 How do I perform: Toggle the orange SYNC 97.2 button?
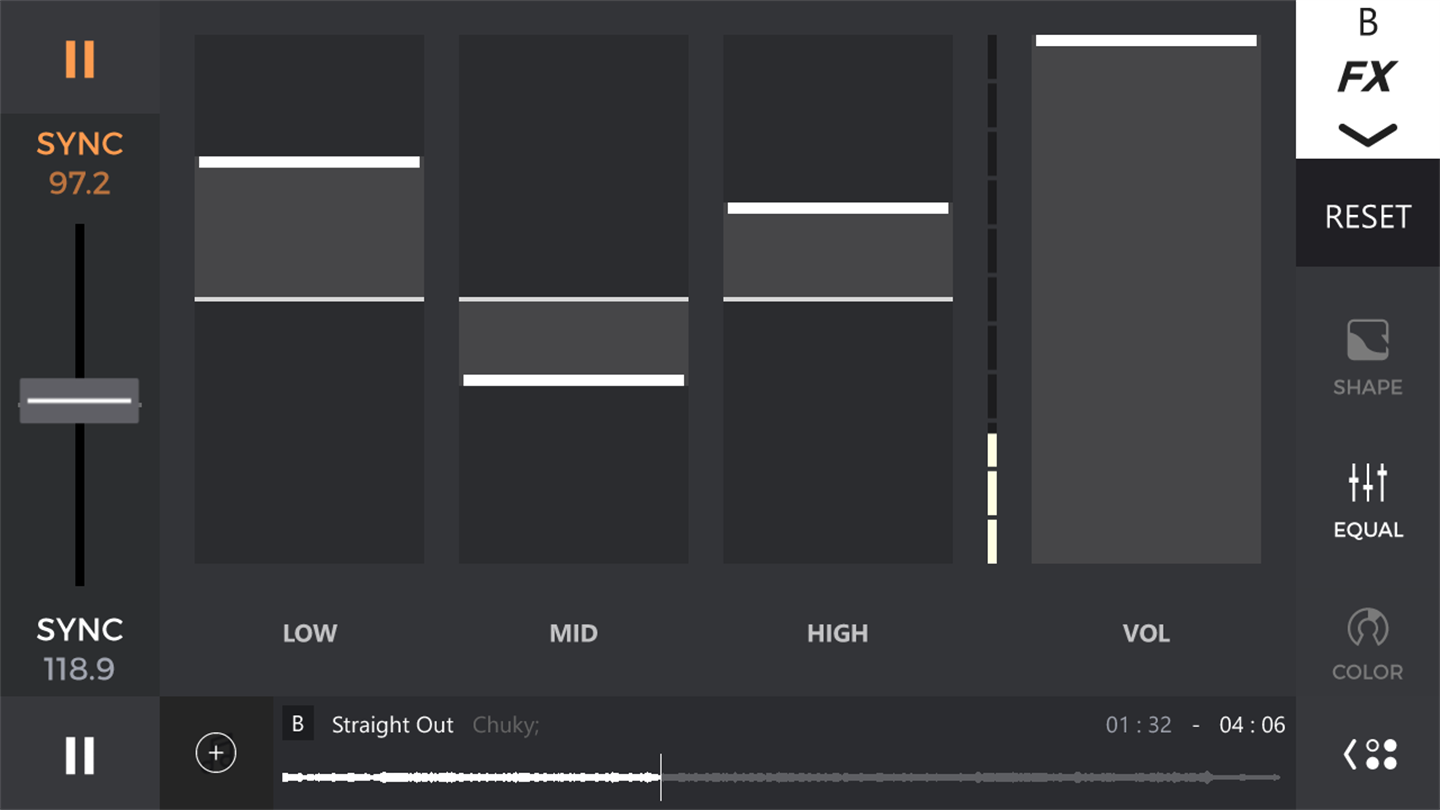(79, 163)
